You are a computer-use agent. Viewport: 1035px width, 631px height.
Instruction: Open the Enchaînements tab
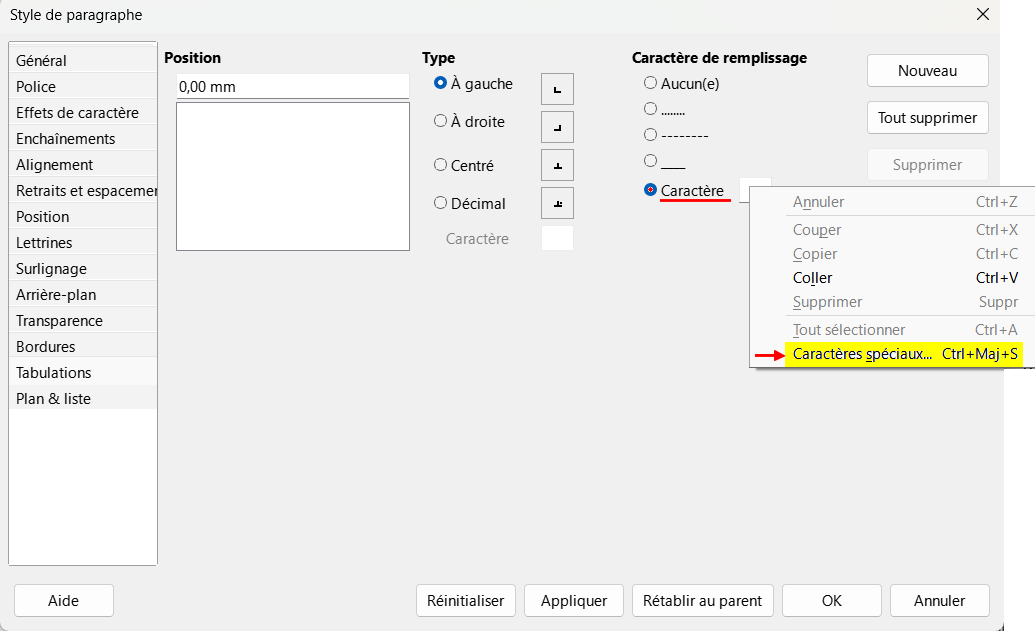point(83,139)
